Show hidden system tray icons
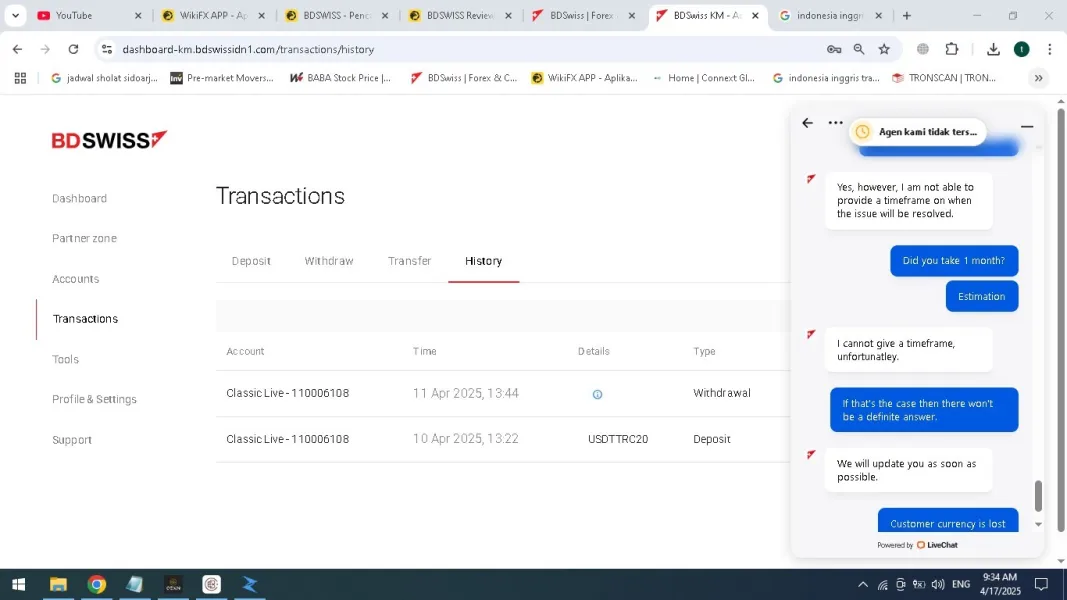Screen dimensions: 1067x600 (863, 584)
